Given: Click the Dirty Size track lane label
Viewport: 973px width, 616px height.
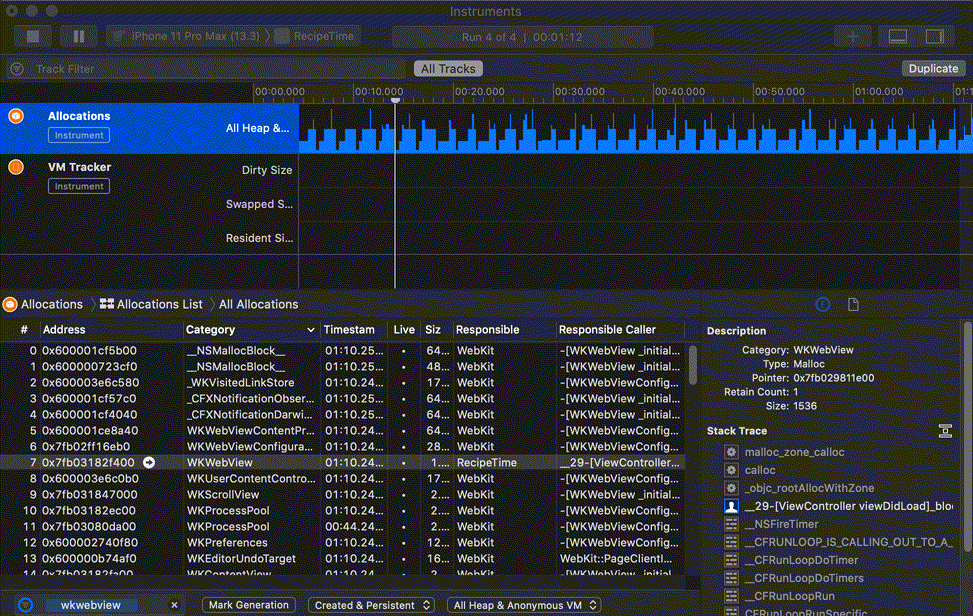Looking at the screenshot, I should click(267, 170).
